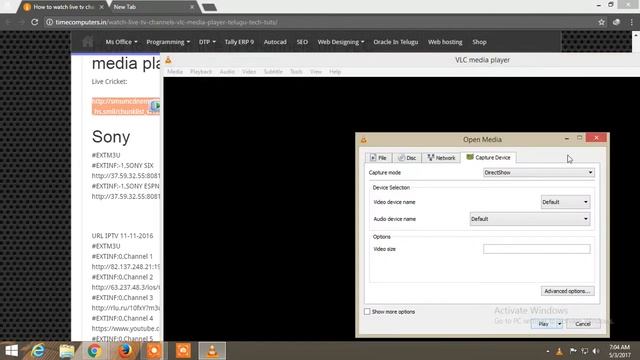
Task: Switch to Chrome from the taskbar
Action: click(94, 351)
